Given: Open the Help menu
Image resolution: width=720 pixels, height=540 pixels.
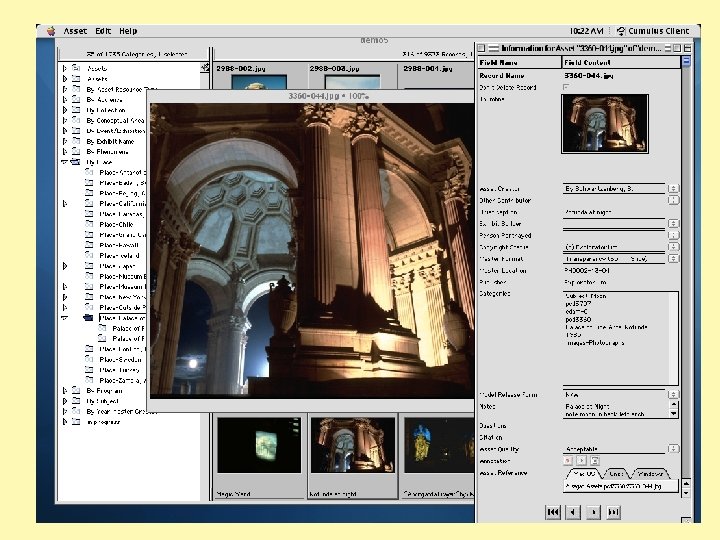Looking at the screenshot, I should point(128,31).
